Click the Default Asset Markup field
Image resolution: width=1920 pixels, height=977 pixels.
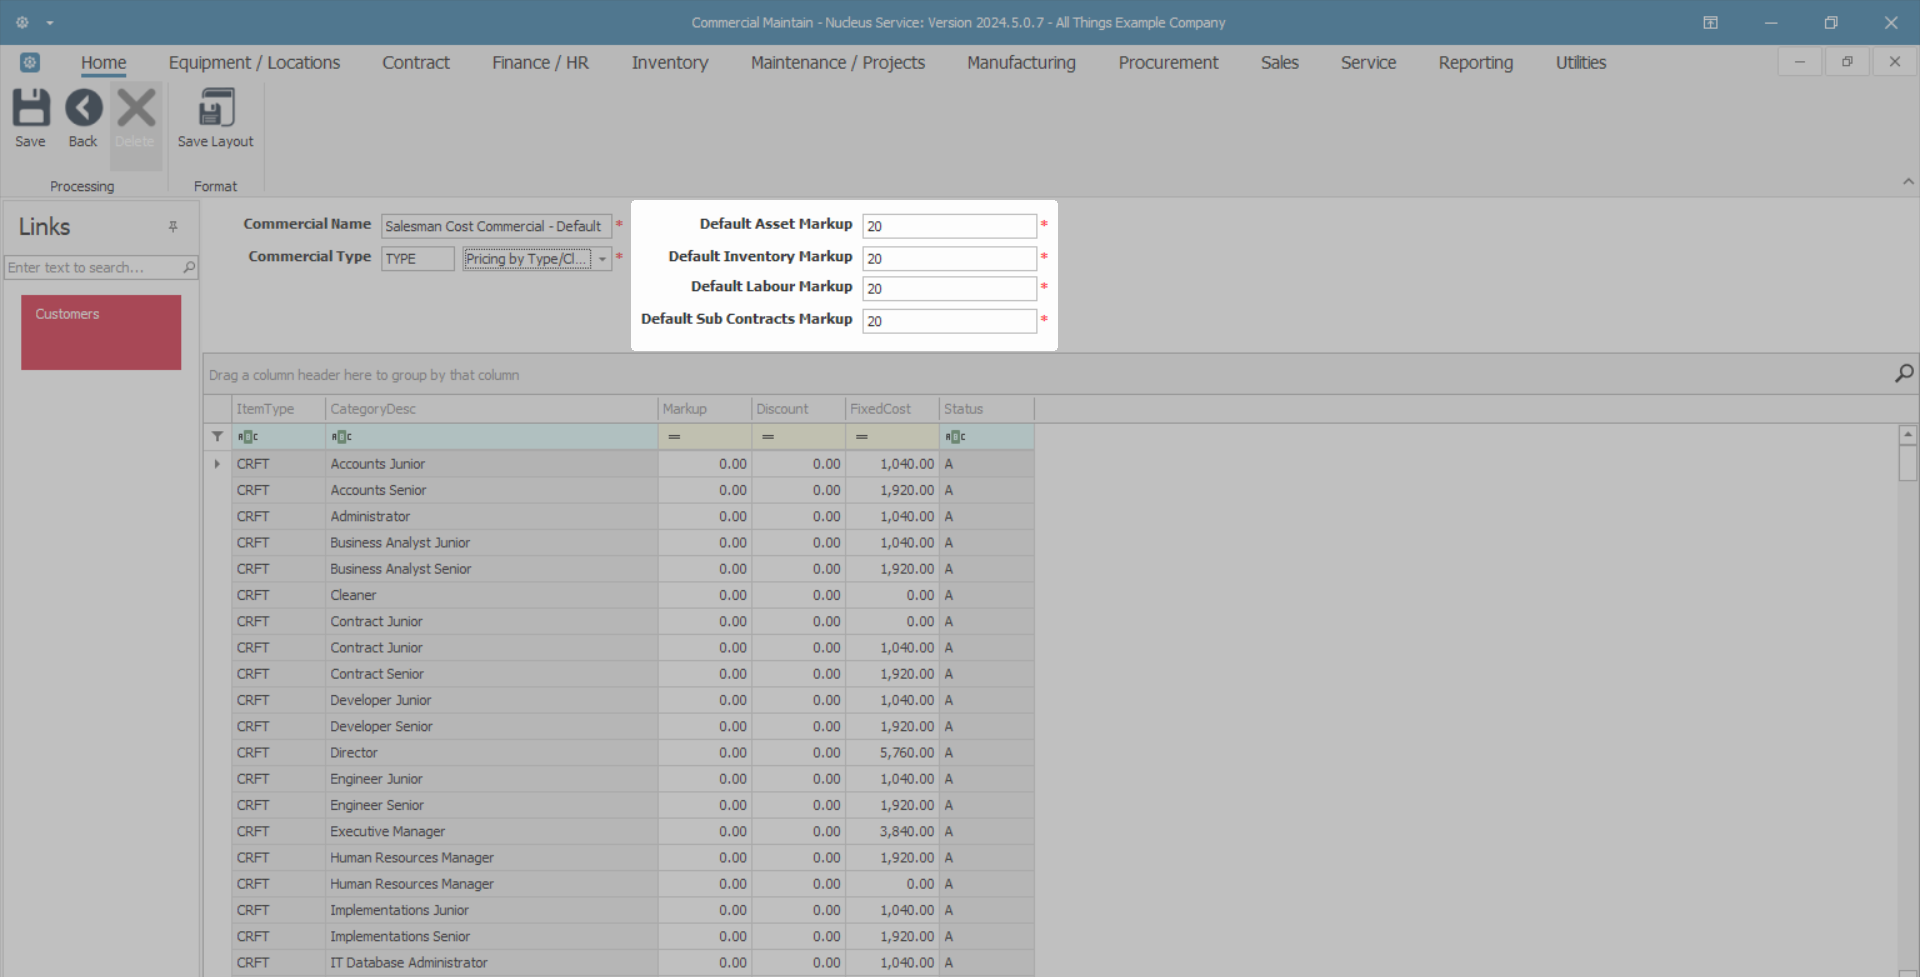[x=948, y=226]
